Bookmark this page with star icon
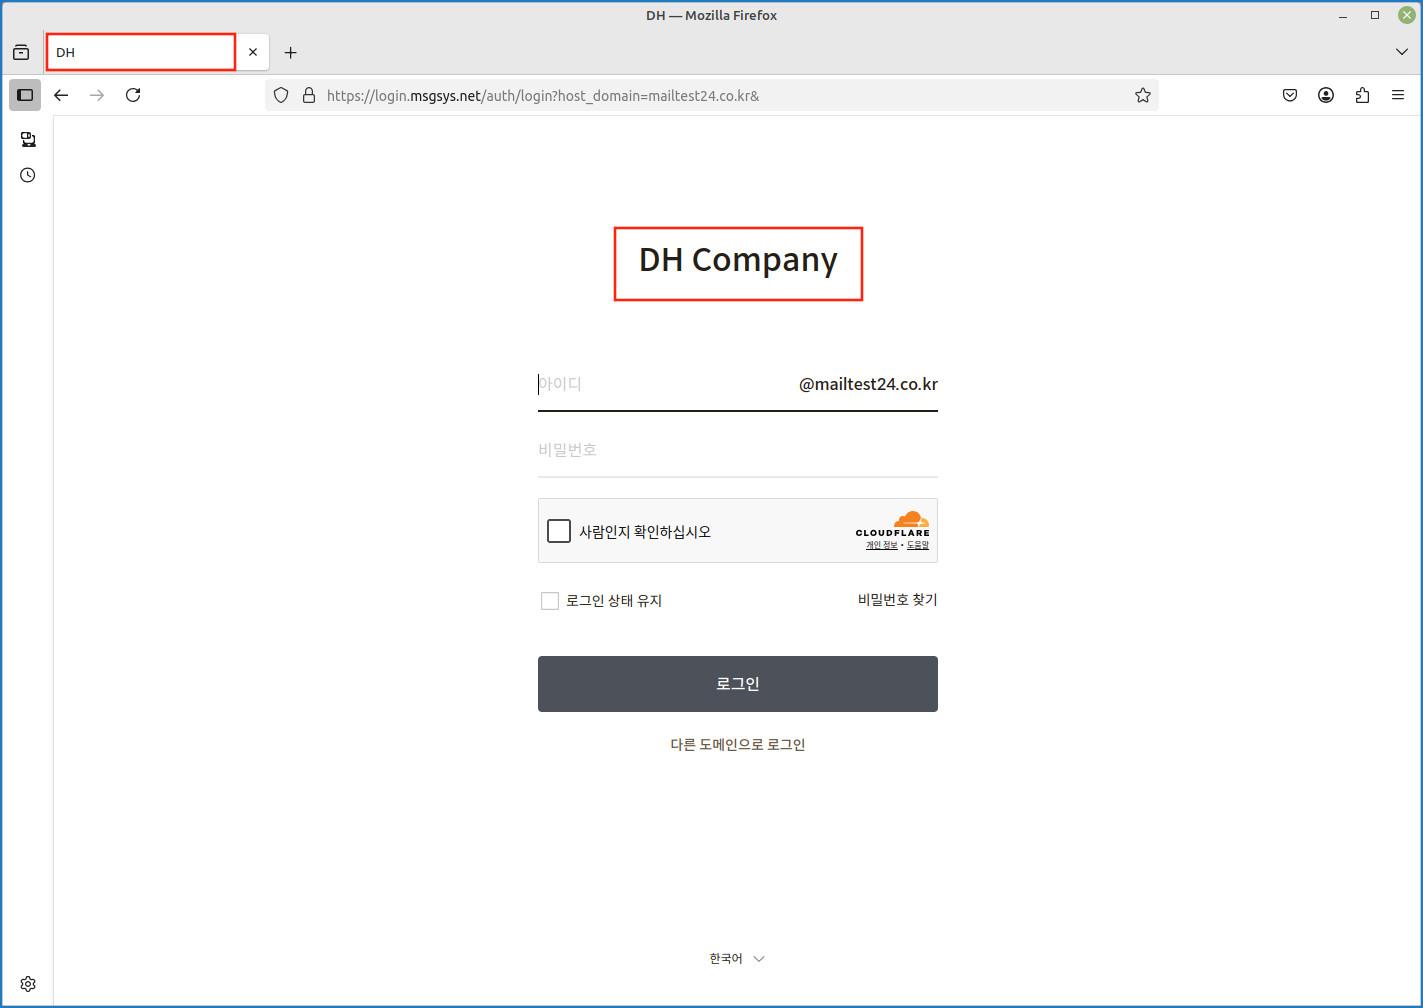The width and height of the screenshot is (1423, 1008). tap(1143, 95)
